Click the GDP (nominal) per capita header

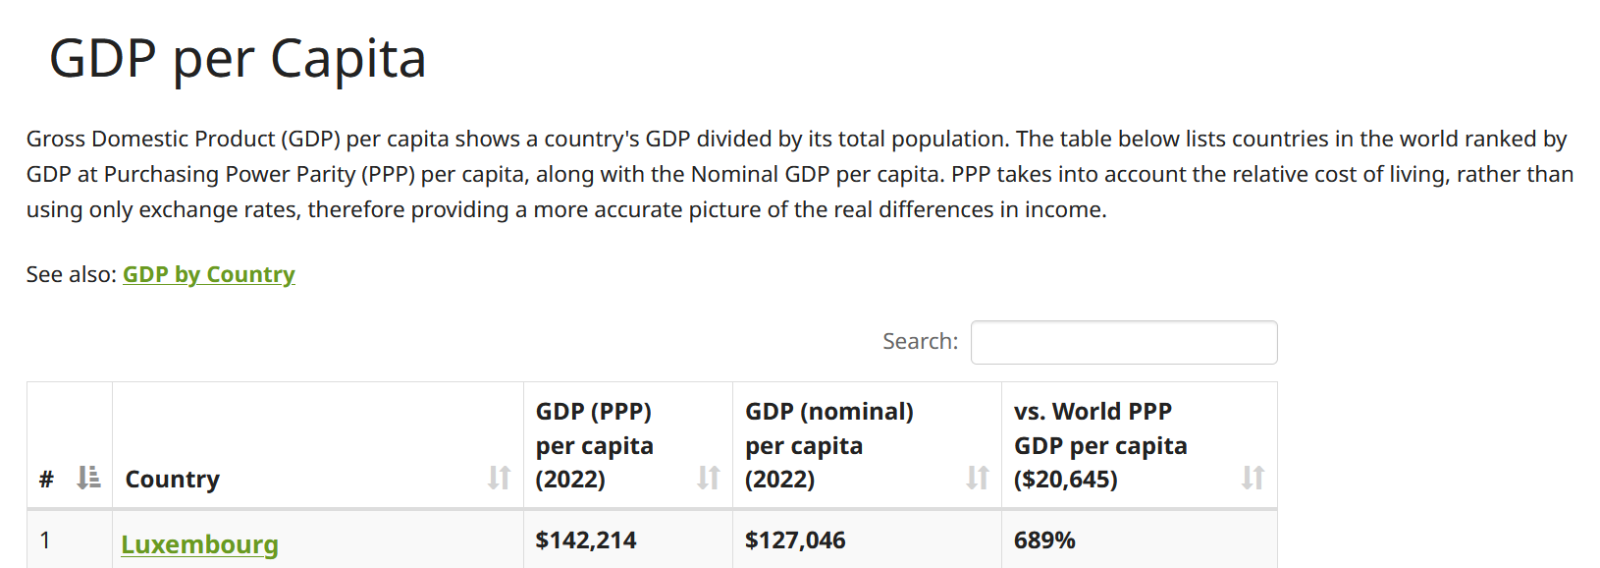pos(867,445)
